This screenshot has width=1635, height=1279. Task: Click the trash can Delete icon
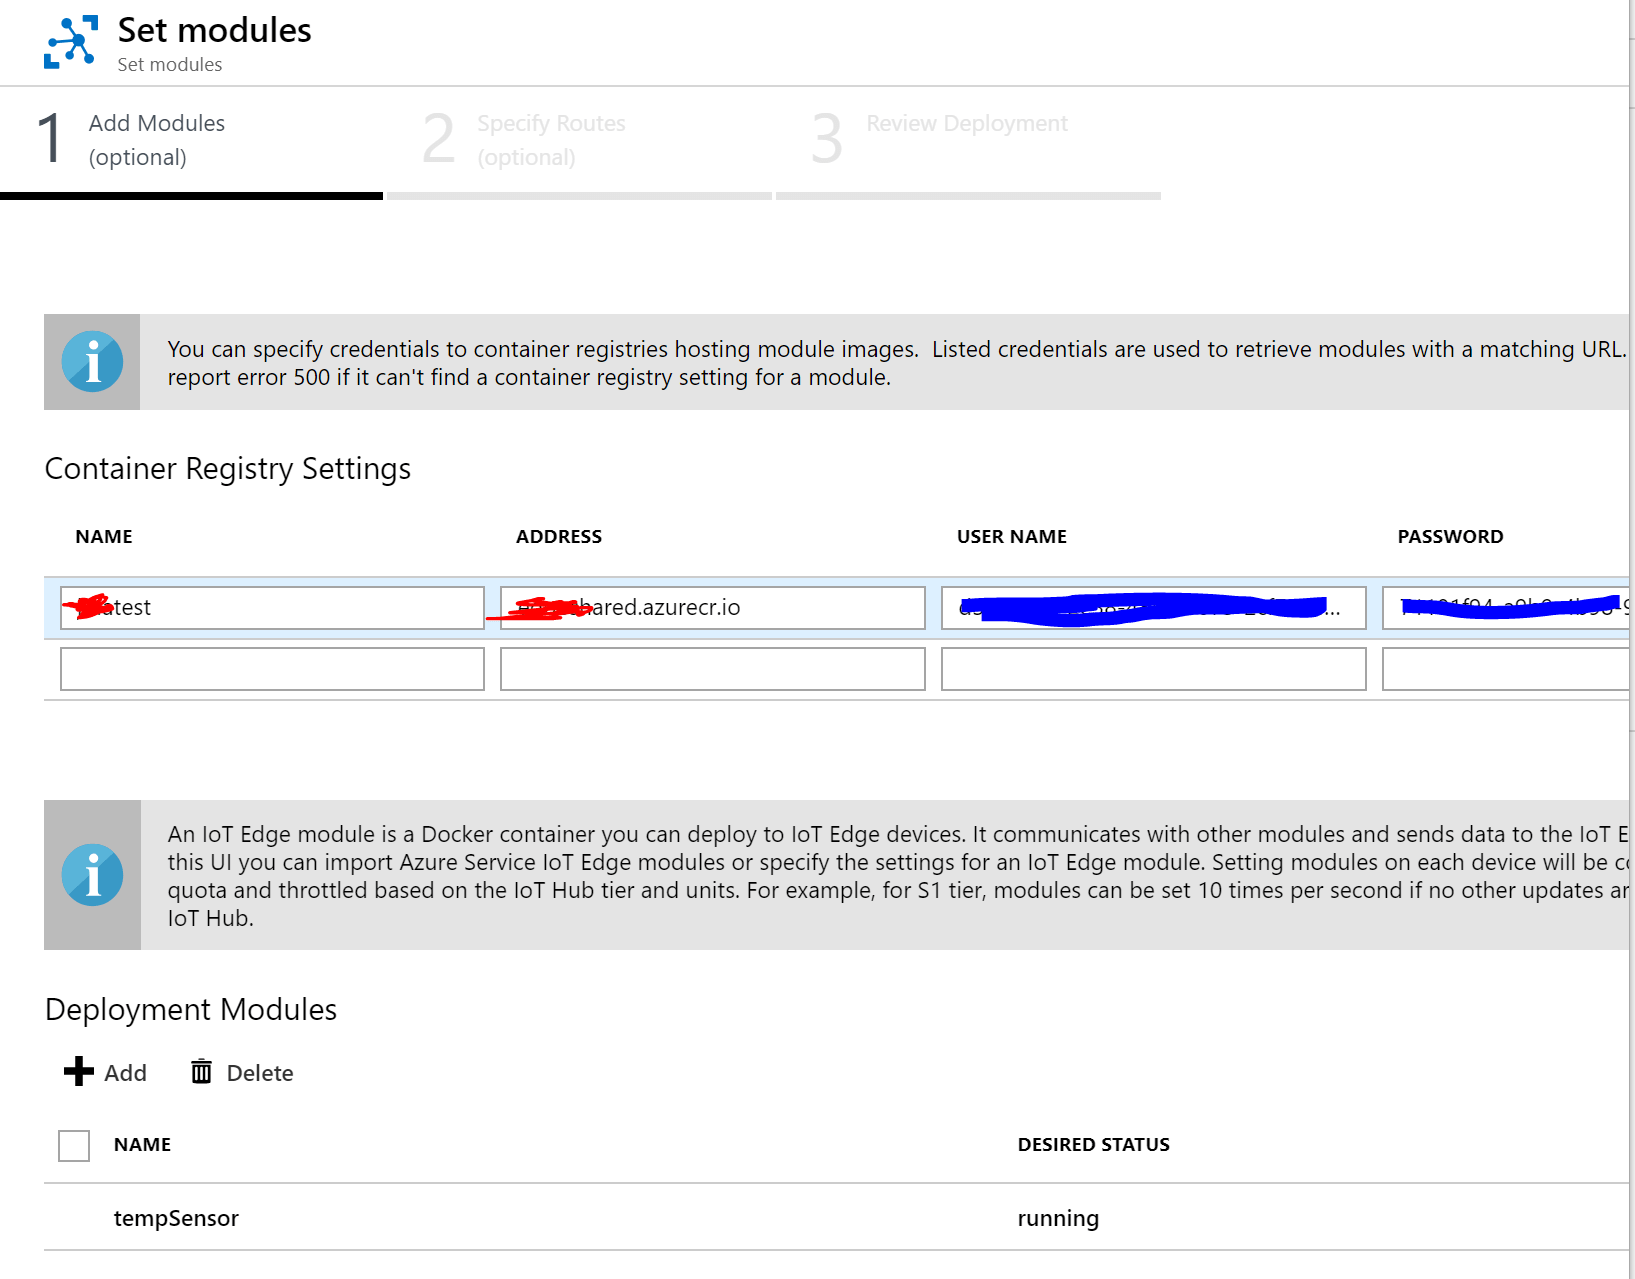tap(202, 1072)
